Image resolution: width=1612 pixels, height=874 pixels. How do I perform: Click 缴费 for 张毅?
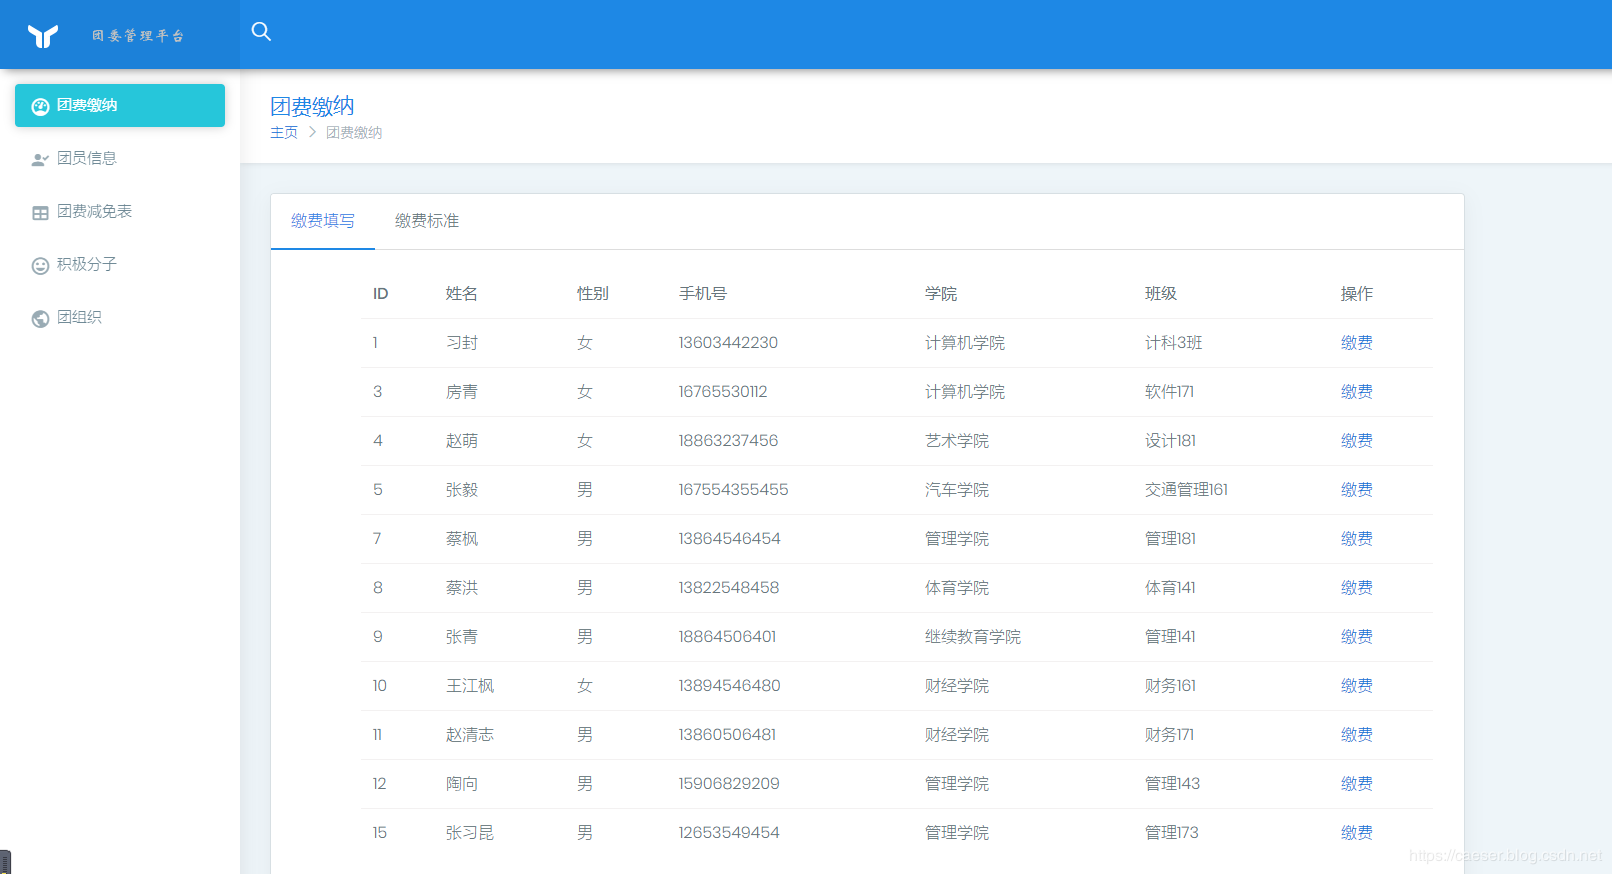[x=1357, y=490]
